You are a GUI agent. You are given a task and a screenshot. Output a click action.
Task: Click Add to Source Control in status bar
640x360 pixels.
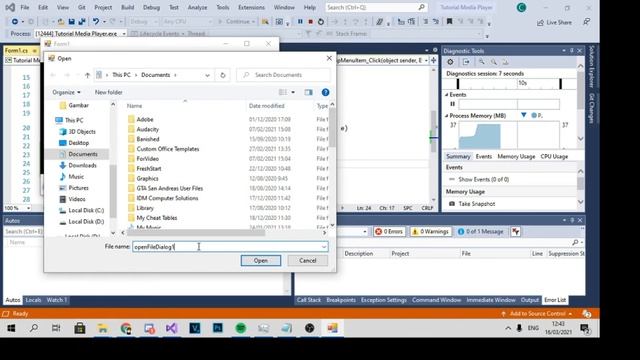538,313
